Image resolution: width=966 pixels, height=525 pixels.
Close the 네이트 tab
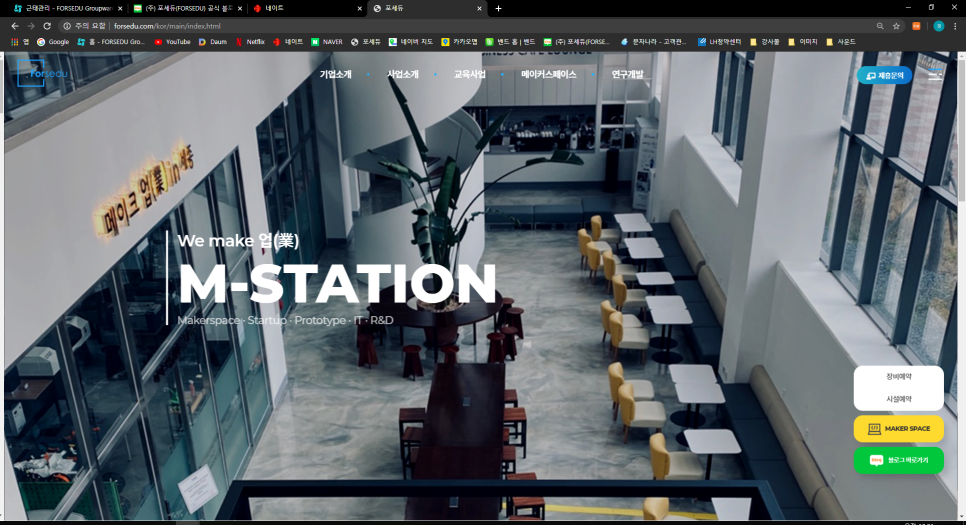[x=360, y=9]
